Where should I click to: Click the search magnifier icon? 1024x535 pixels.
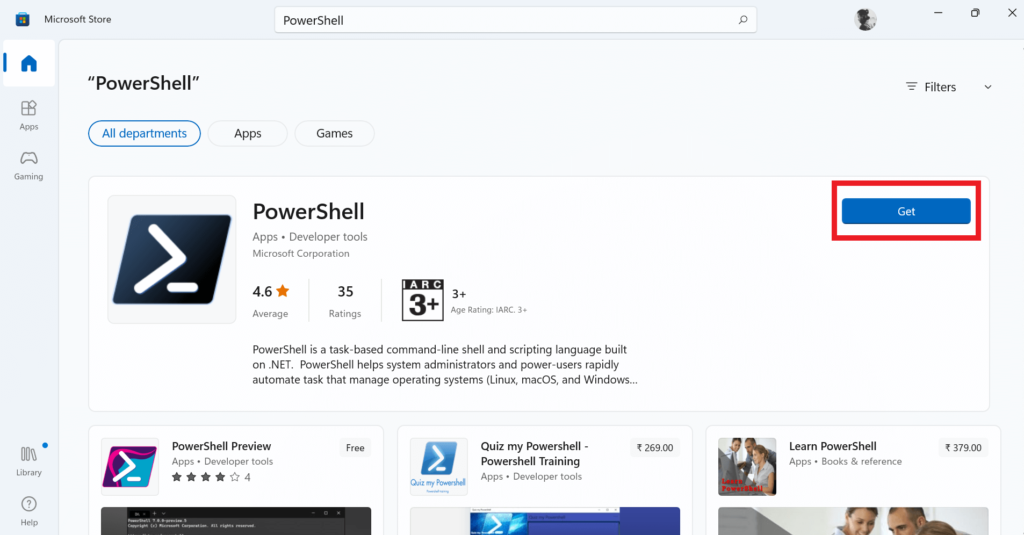[x=742, y=20]
